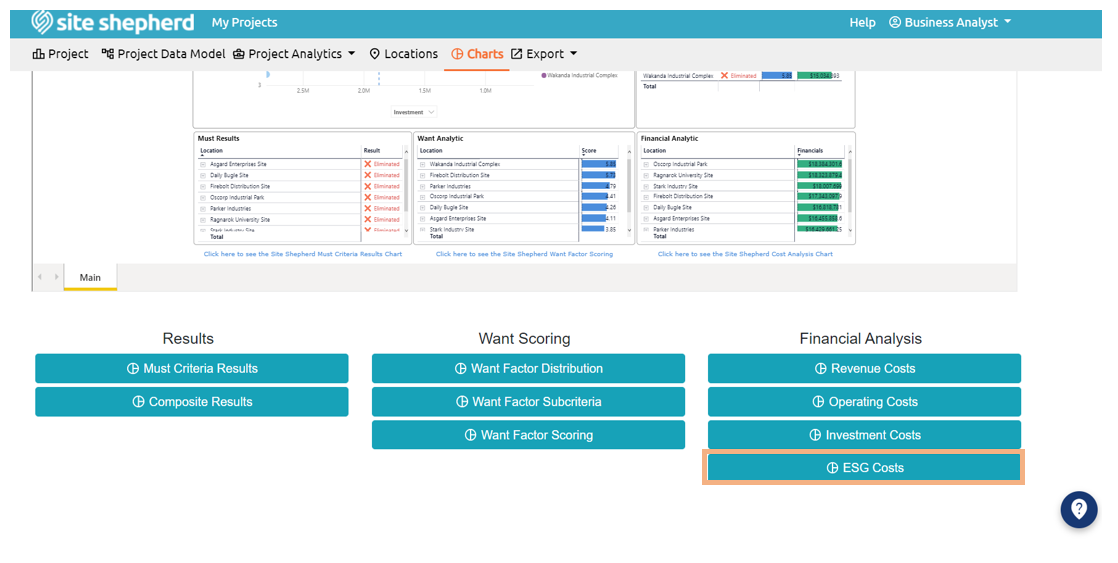Expand Firebolt Distribution Site row in Want Analytic

422,175
